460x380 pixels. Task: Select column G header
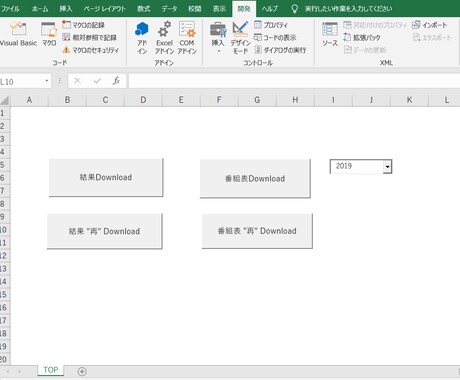click(257, 100)
